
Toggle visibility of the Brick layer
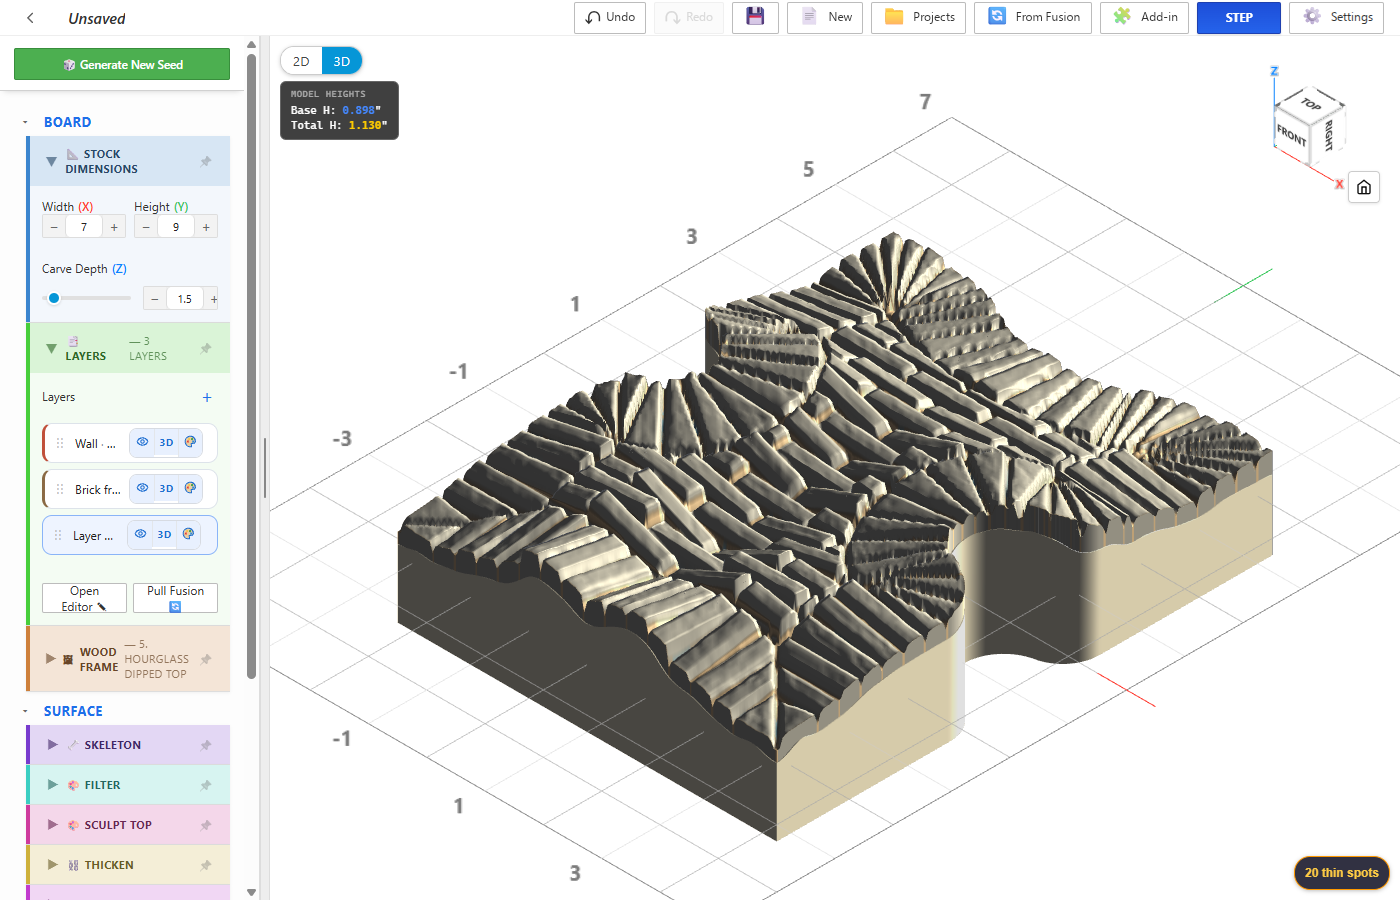coord(143,488)
